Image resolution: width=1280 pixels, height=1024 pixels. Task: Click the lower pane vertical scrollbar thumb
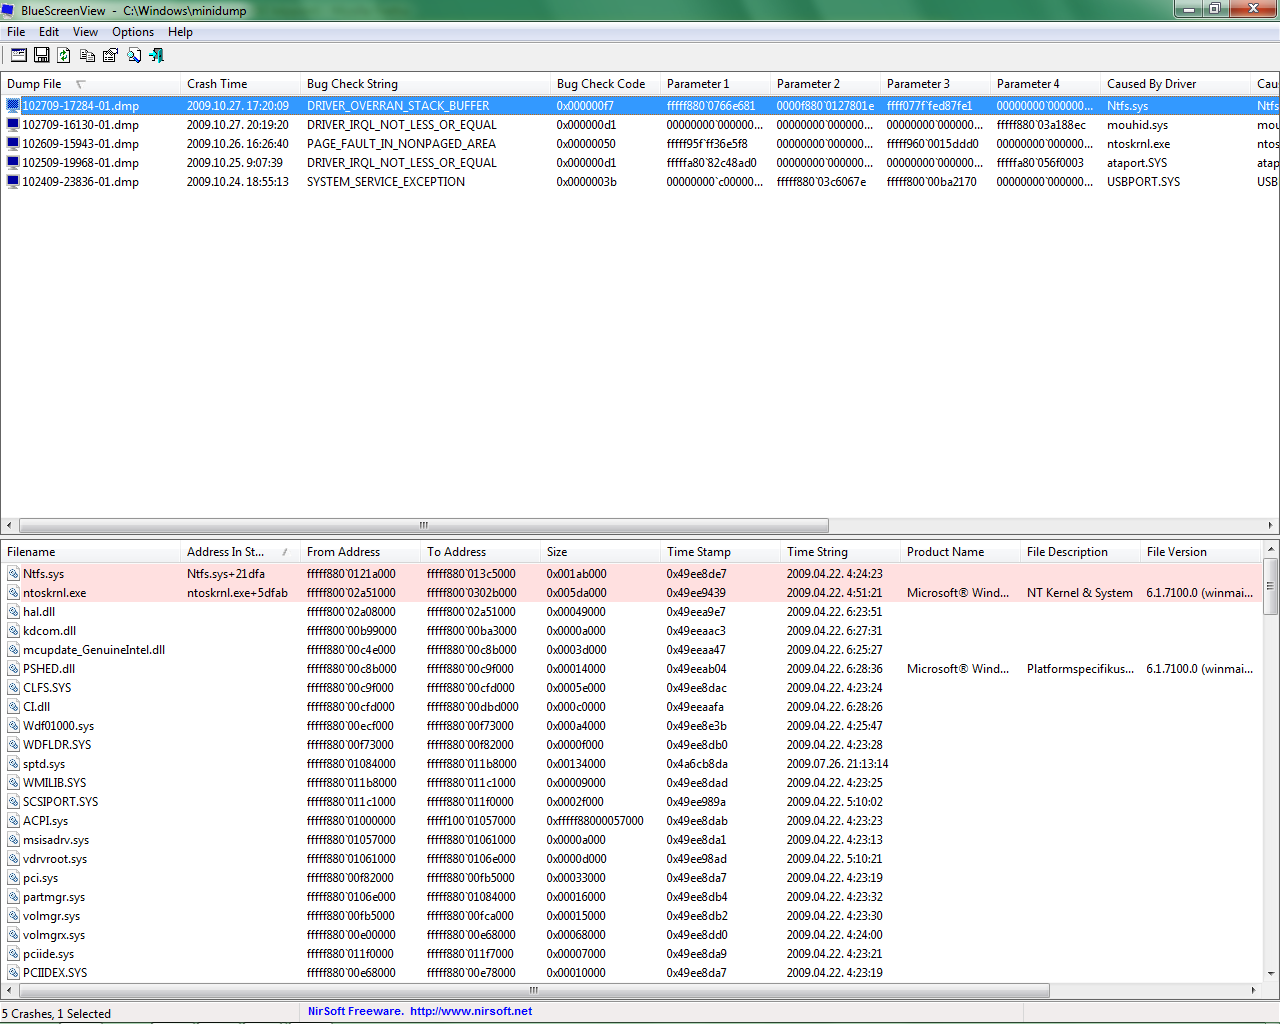[1271, 585]
